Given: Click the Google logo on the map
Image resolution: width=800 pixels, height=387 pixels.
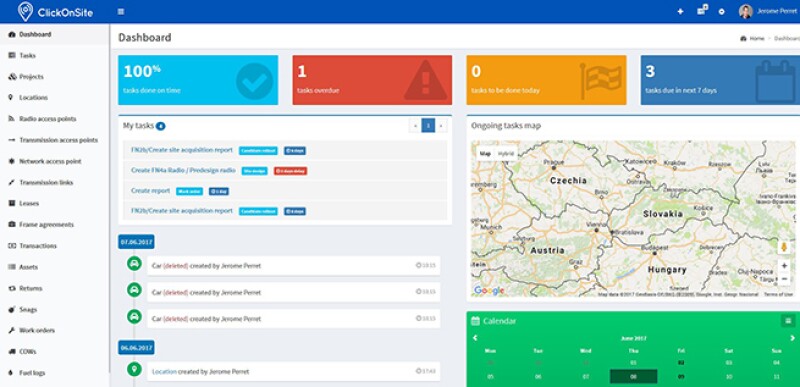Looking at the screenshot, I should [489, 290].
